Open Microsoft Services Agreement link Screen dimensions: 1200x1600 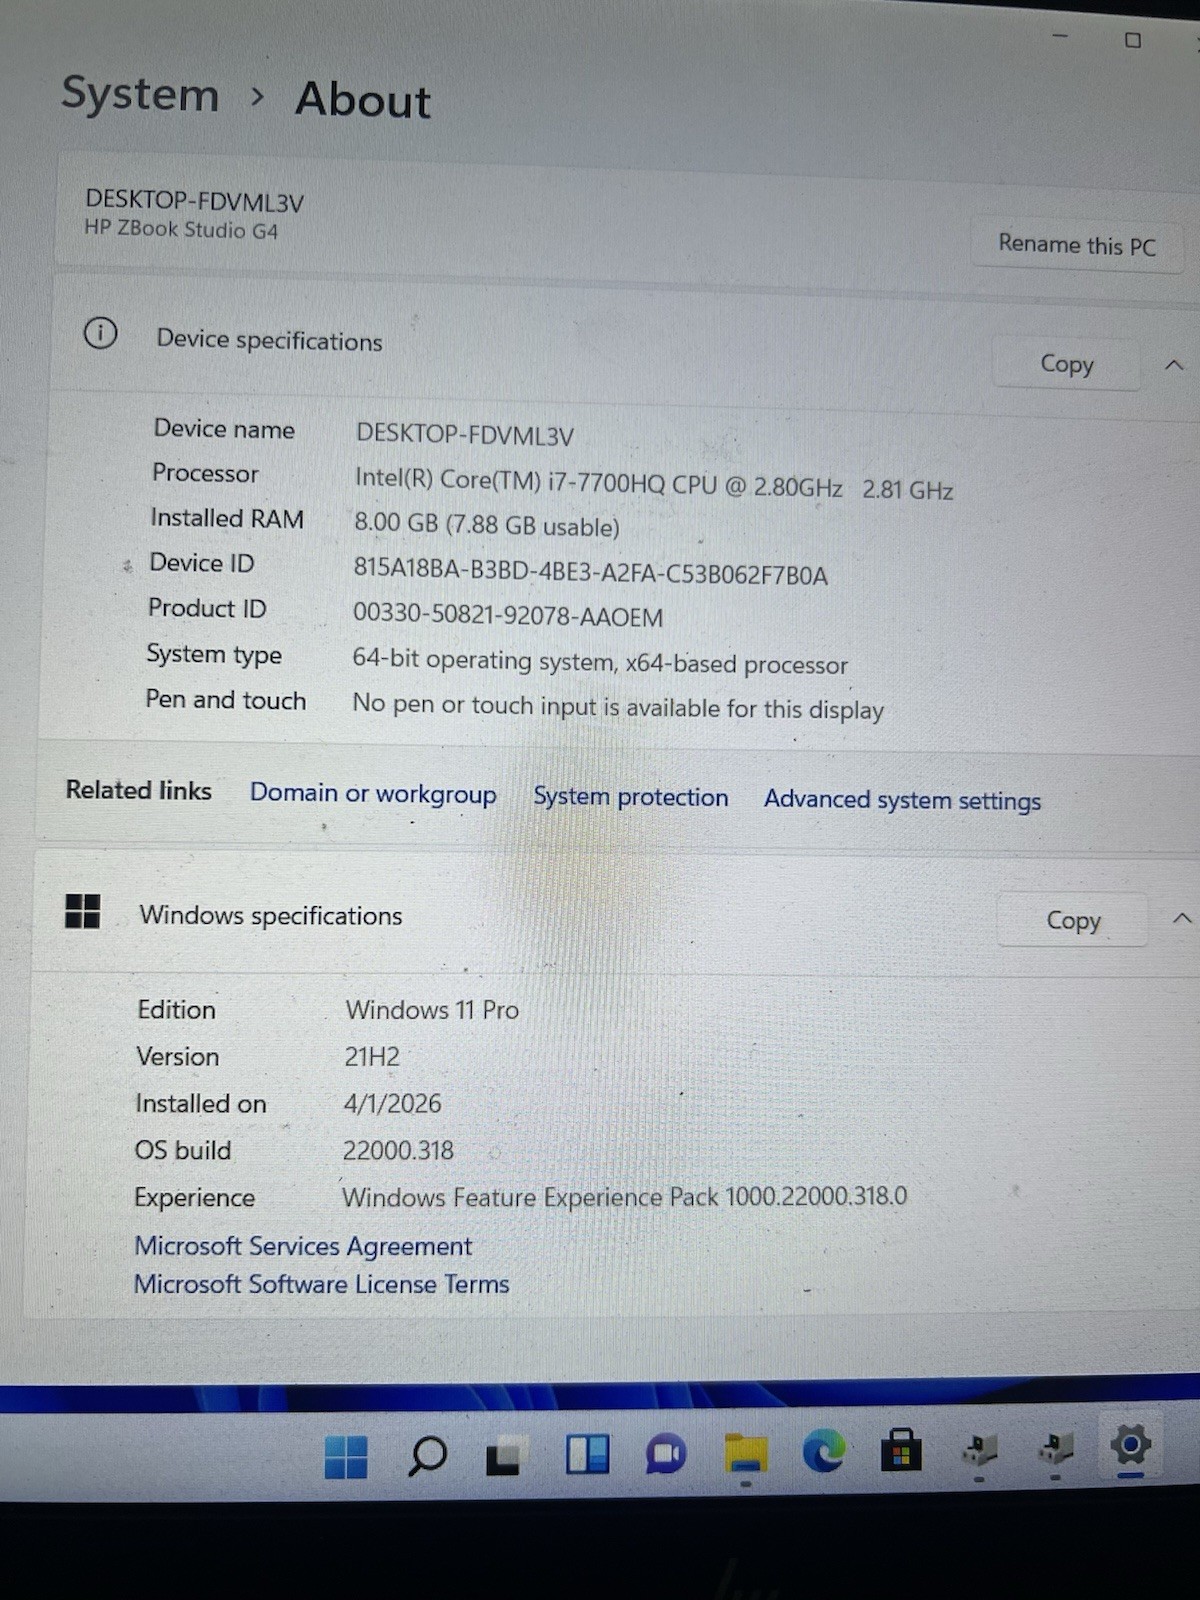[303, 1246]
